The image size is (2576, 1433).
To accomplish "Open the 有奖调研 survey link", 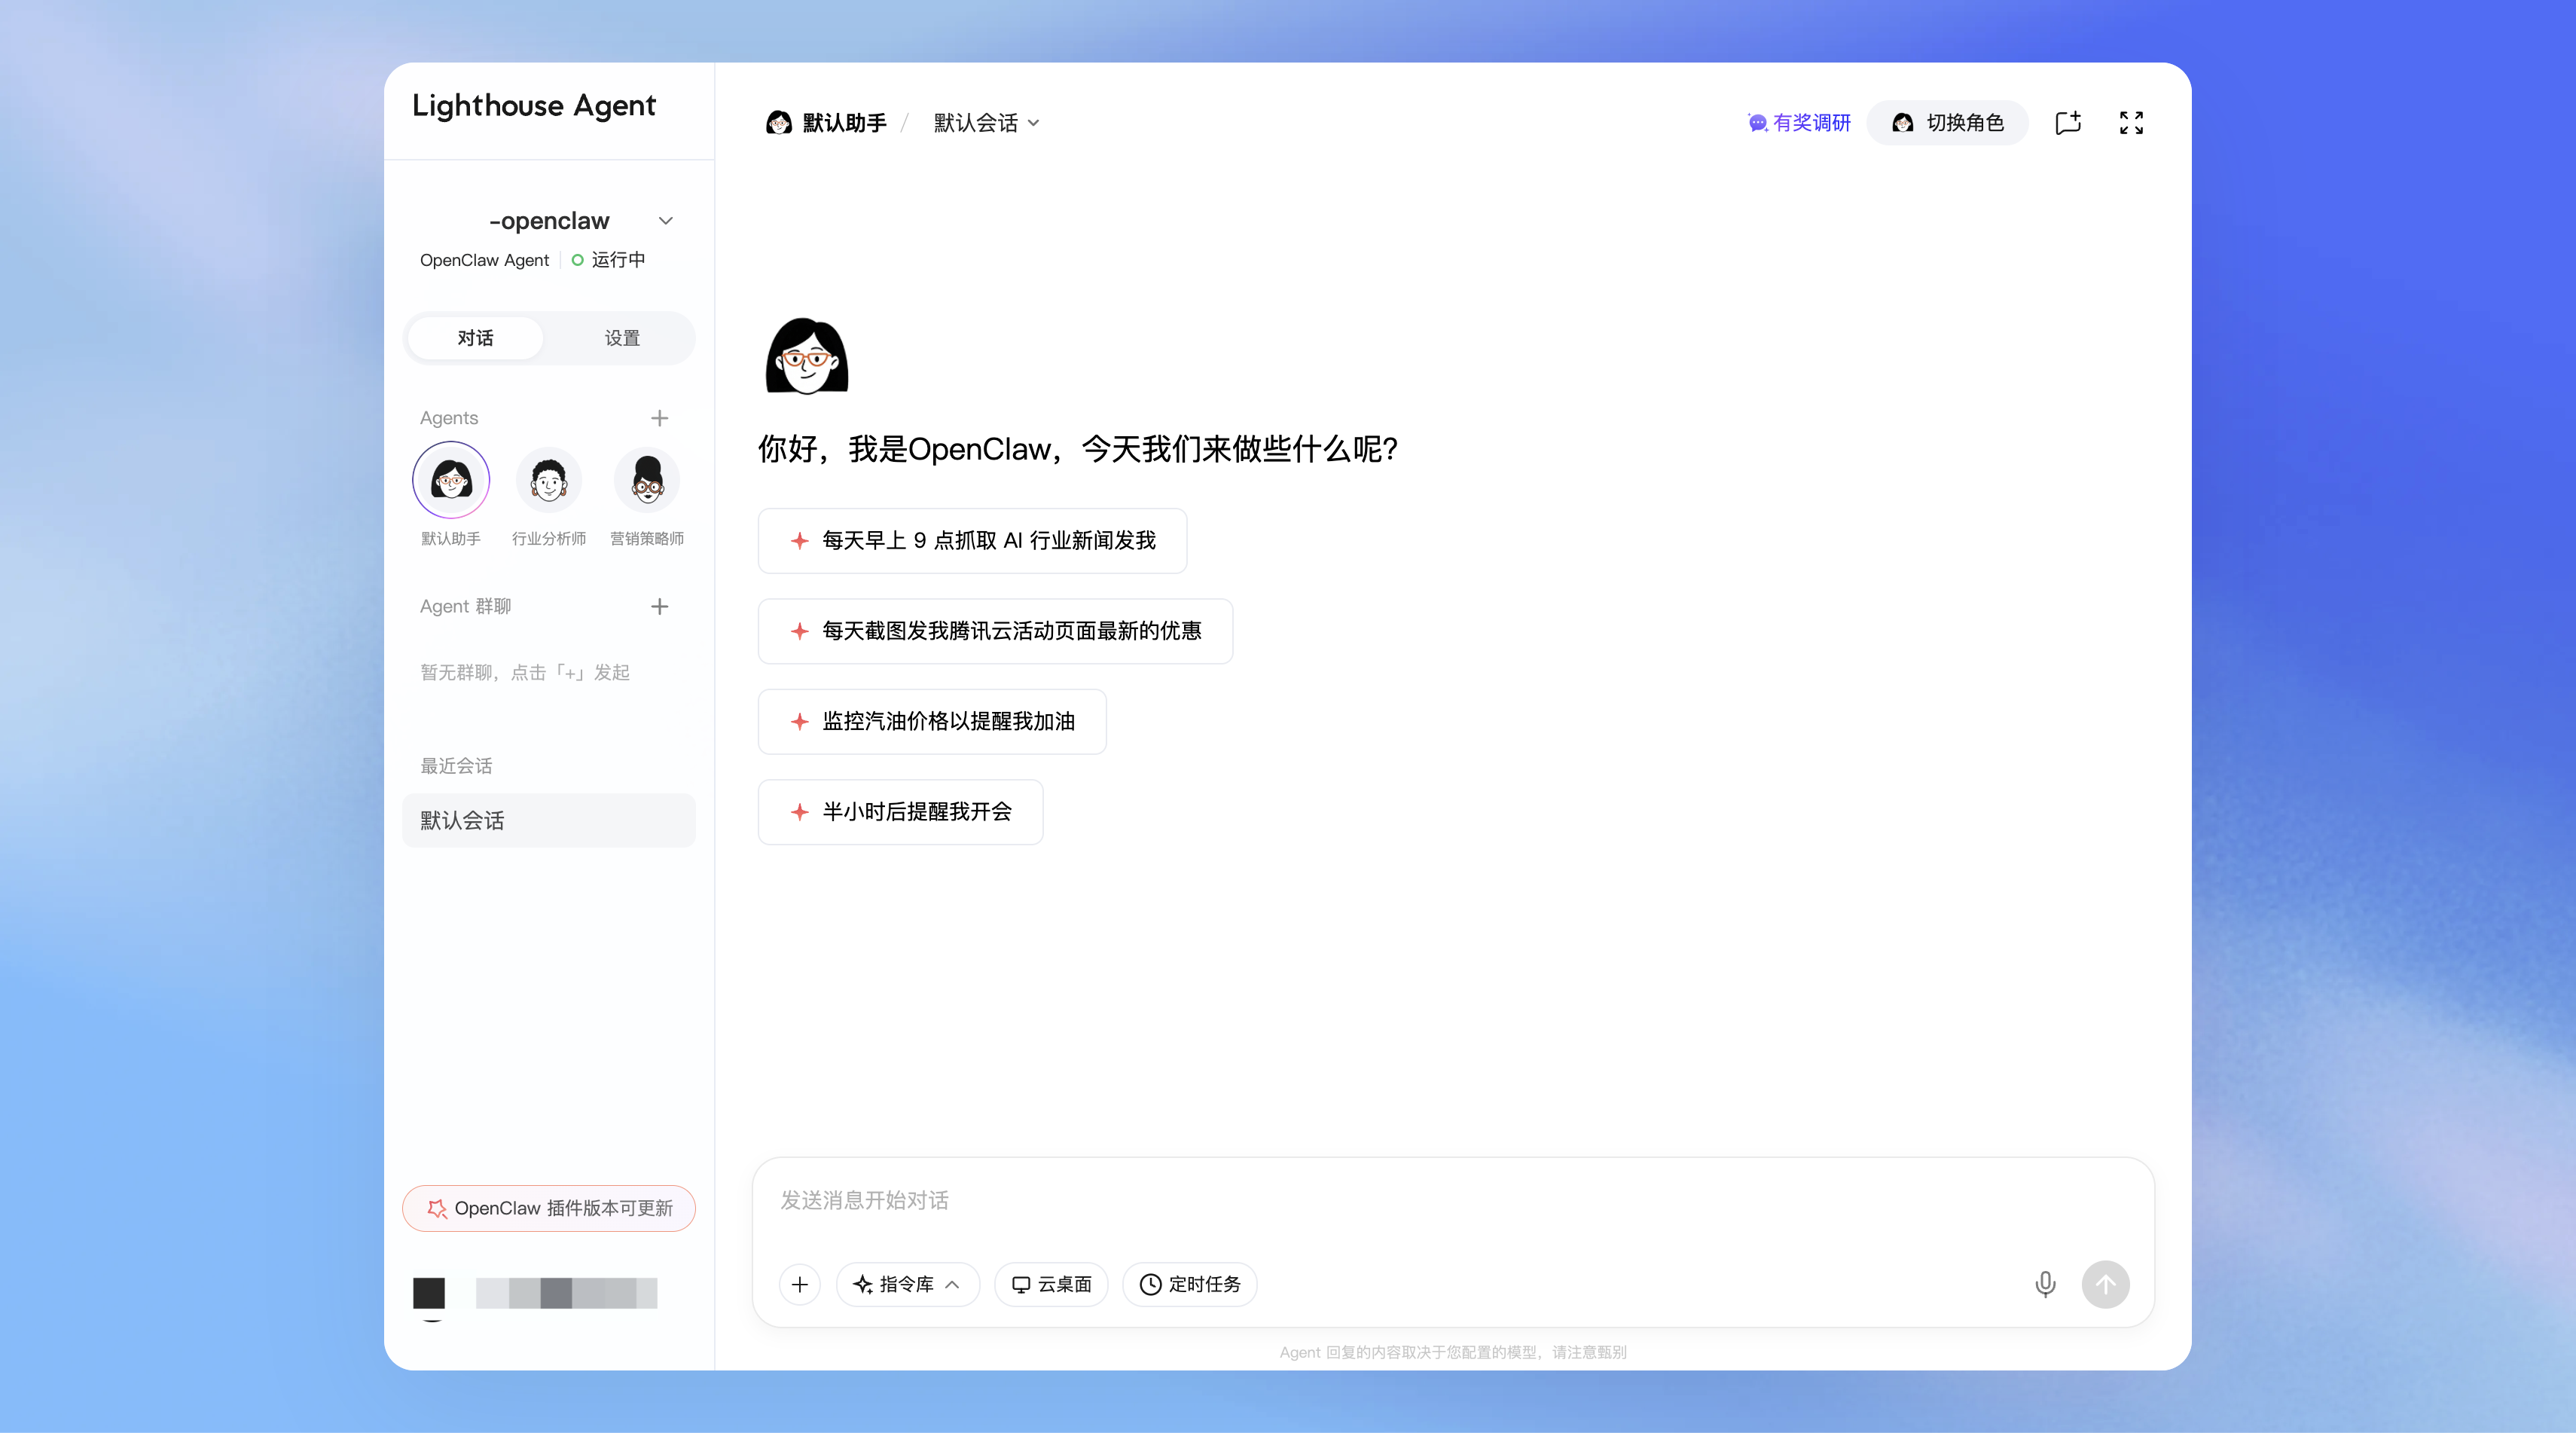I will 1798,122.
